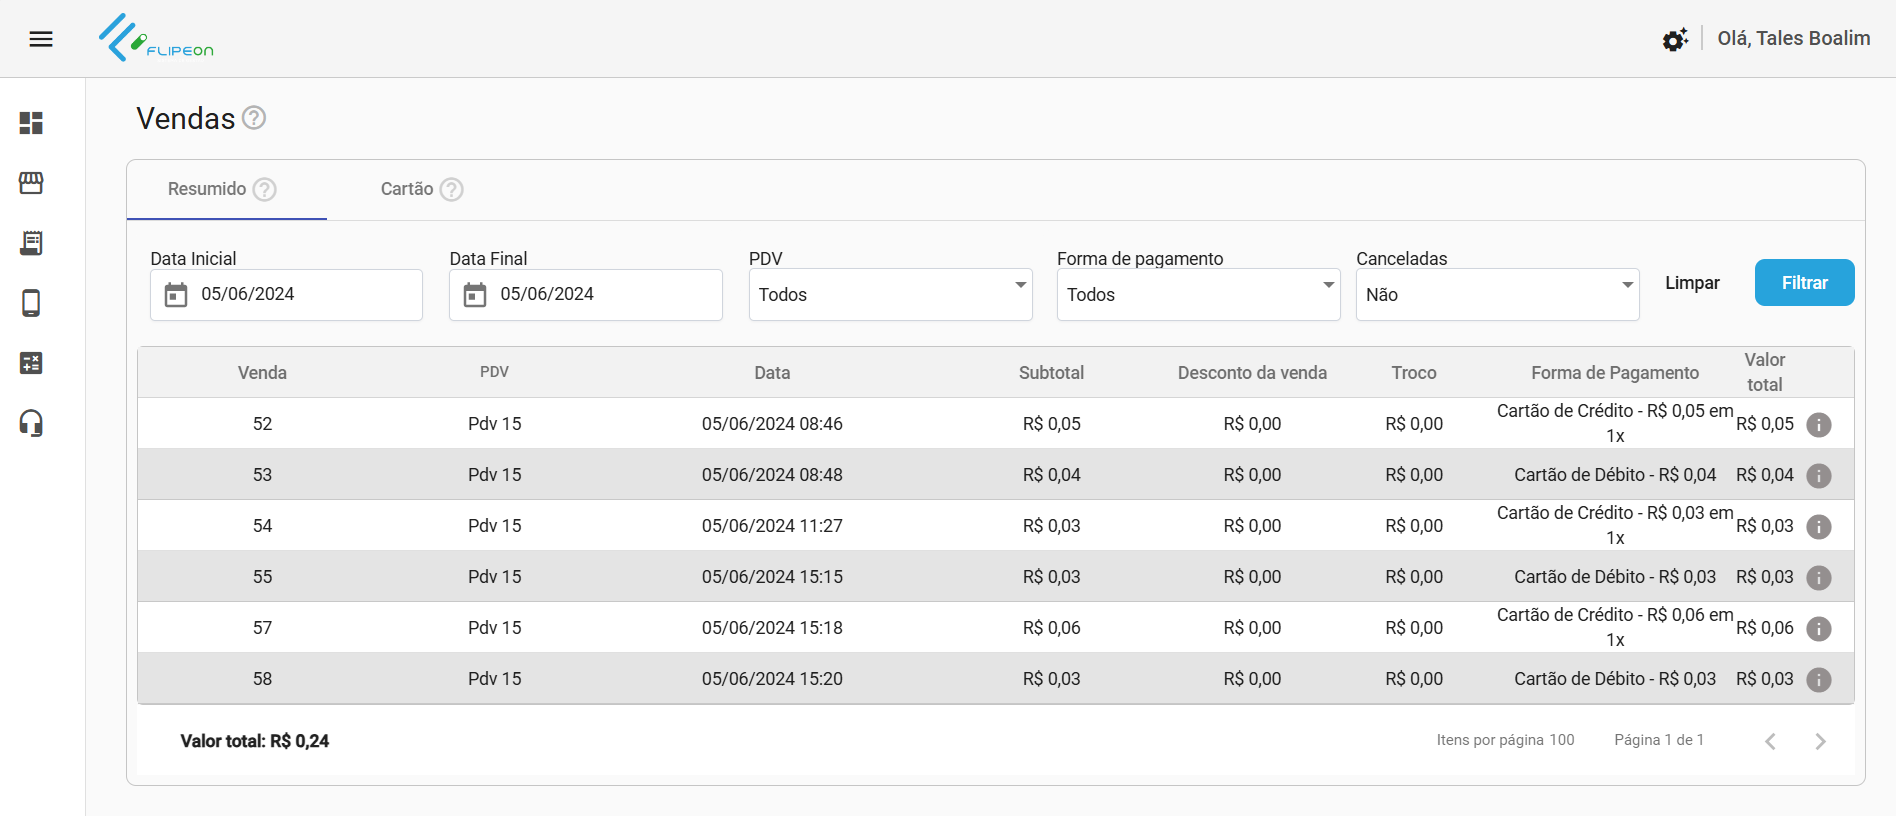
Task: Show info for sale 58
Action: 1819,680
